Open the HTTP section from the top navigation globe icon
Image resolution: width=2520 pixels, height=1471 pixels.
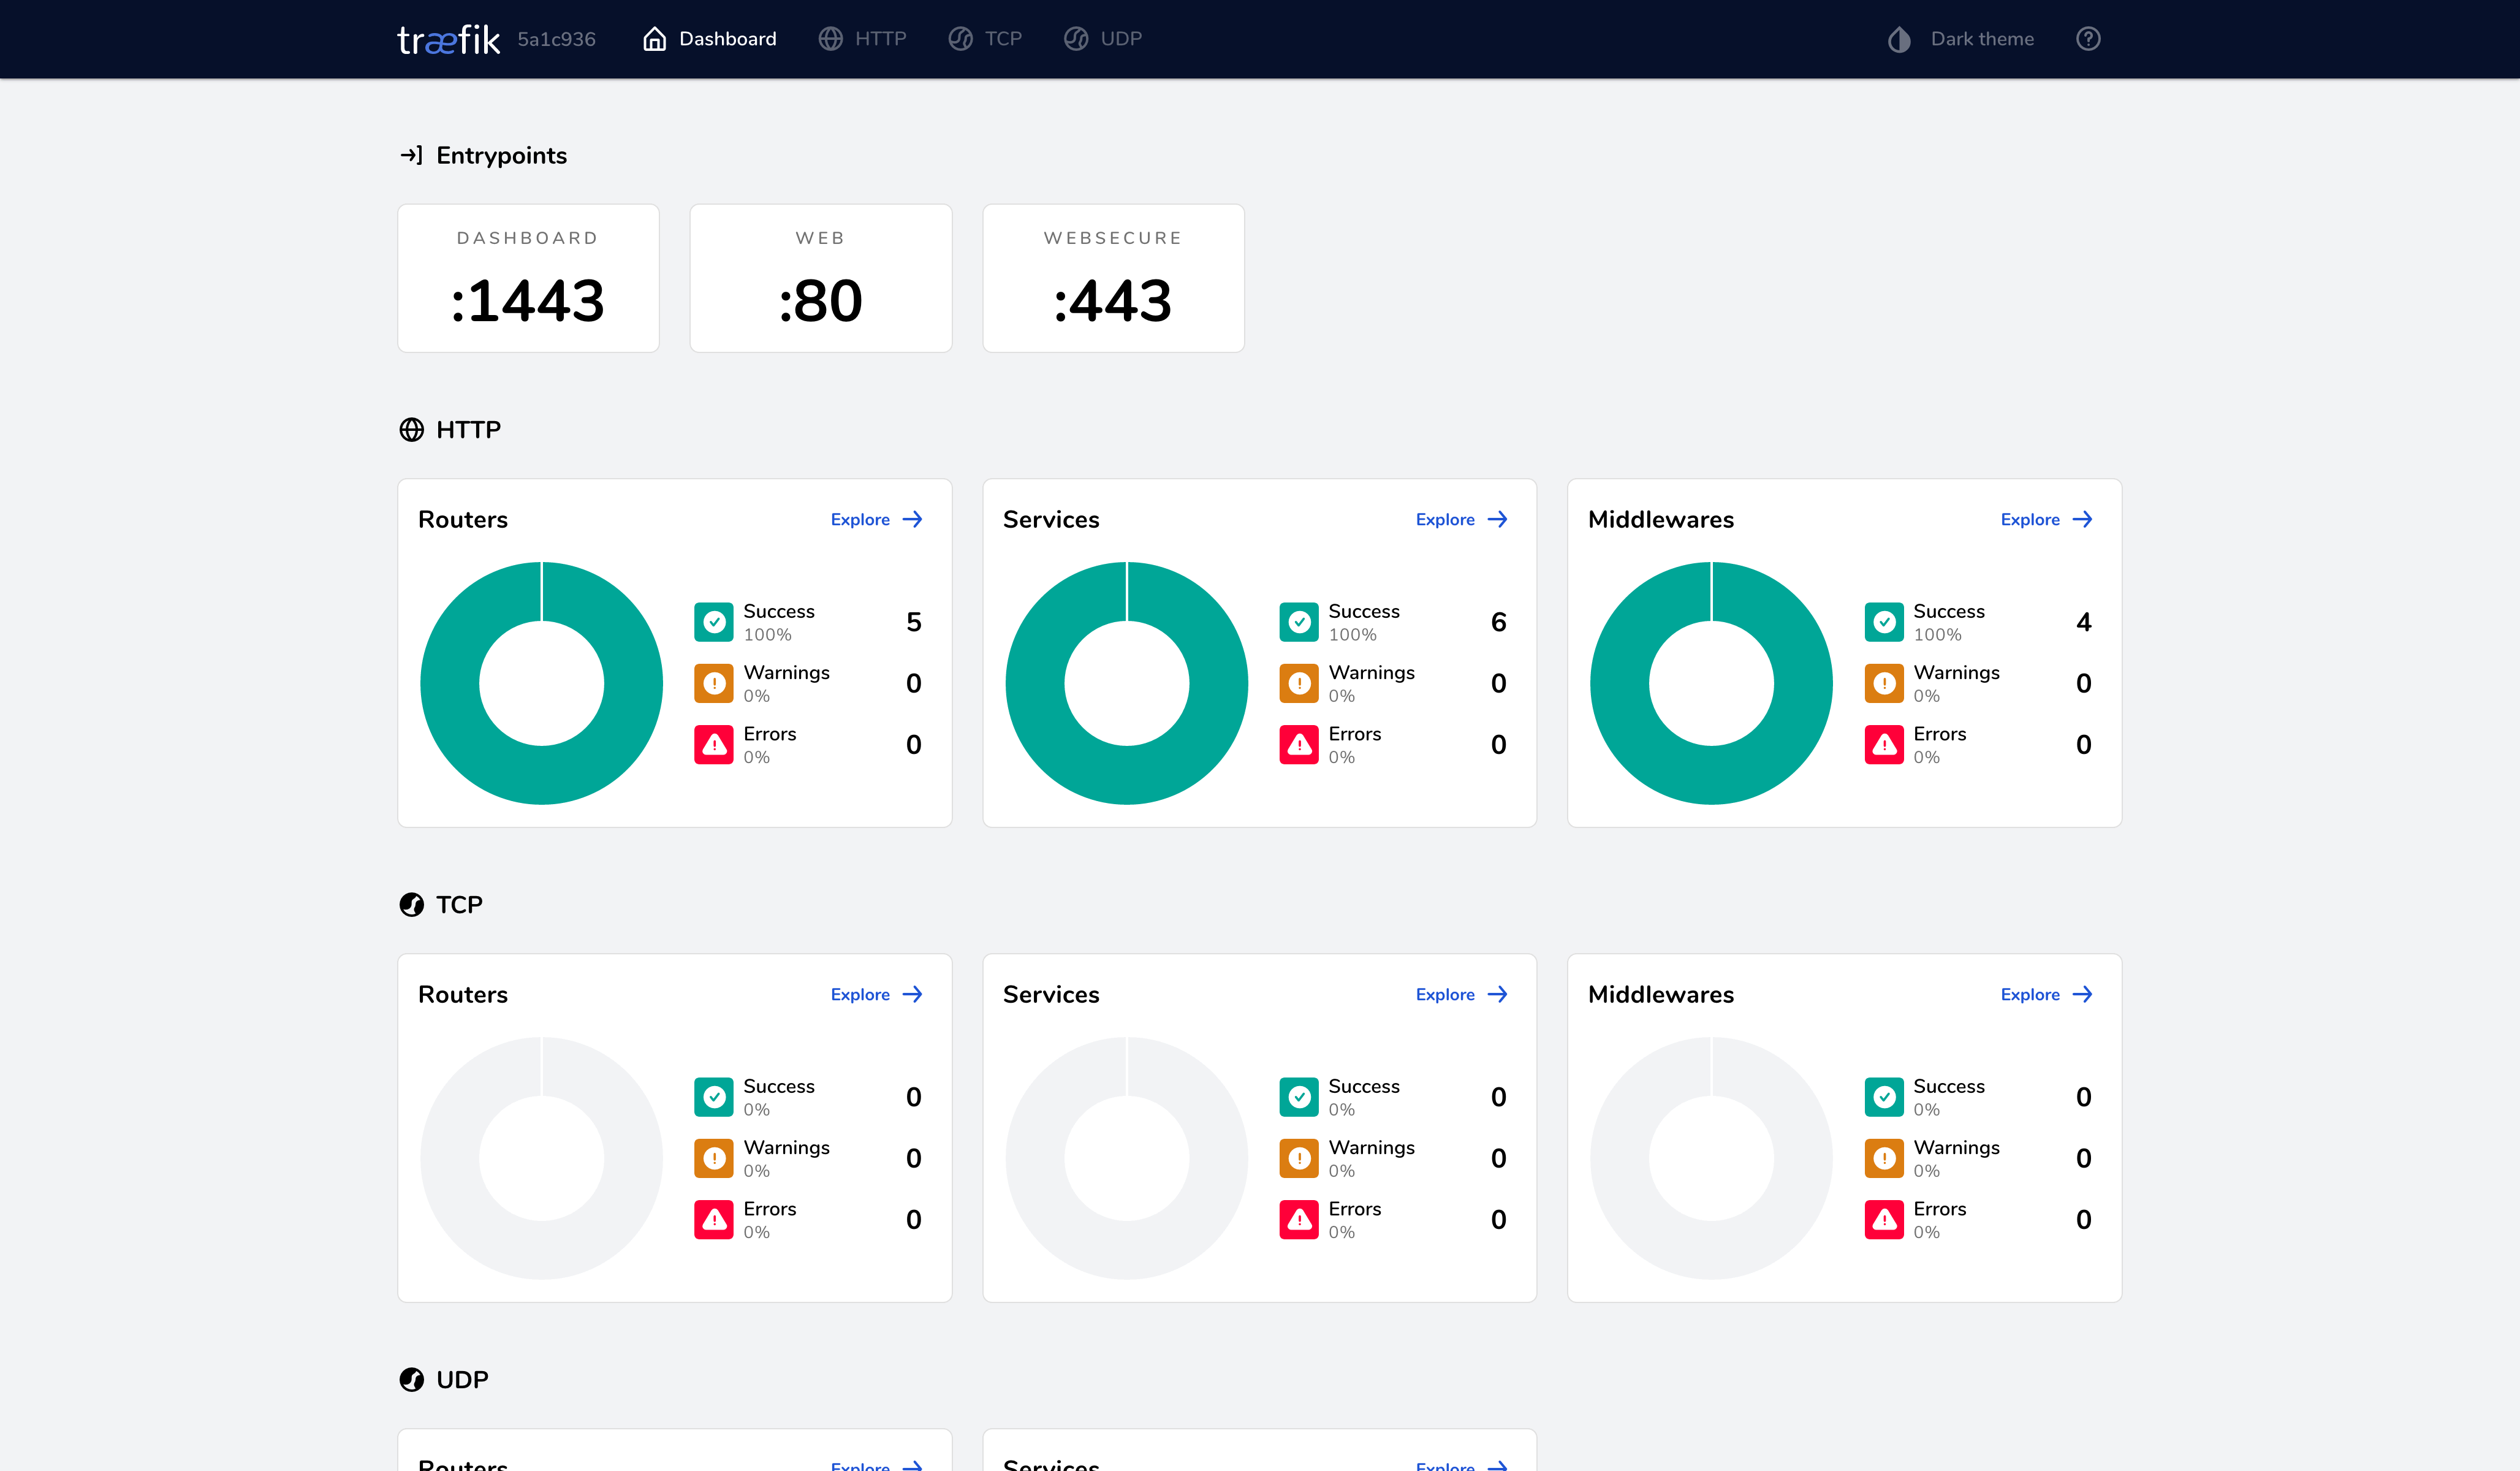(x=830, y=39)
